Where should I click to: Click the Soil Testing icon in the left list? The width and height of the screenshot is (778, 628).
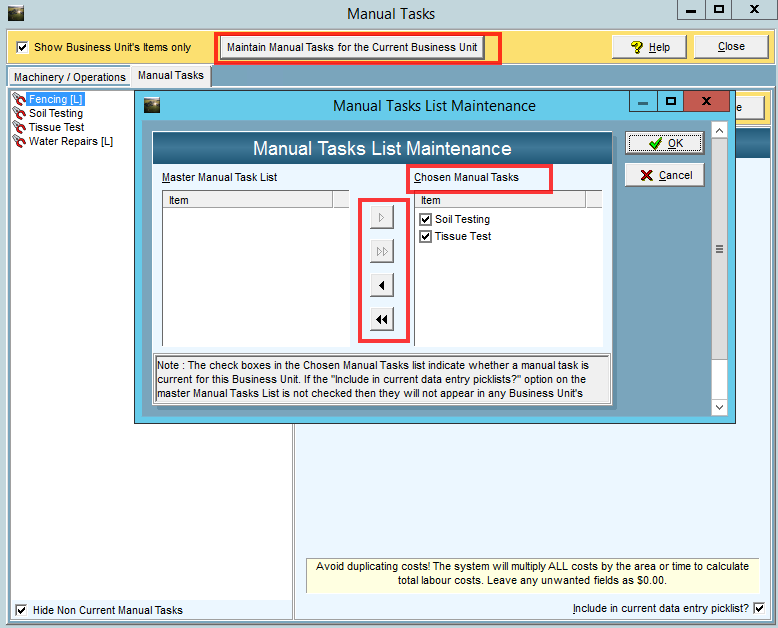tap(19, 113)
